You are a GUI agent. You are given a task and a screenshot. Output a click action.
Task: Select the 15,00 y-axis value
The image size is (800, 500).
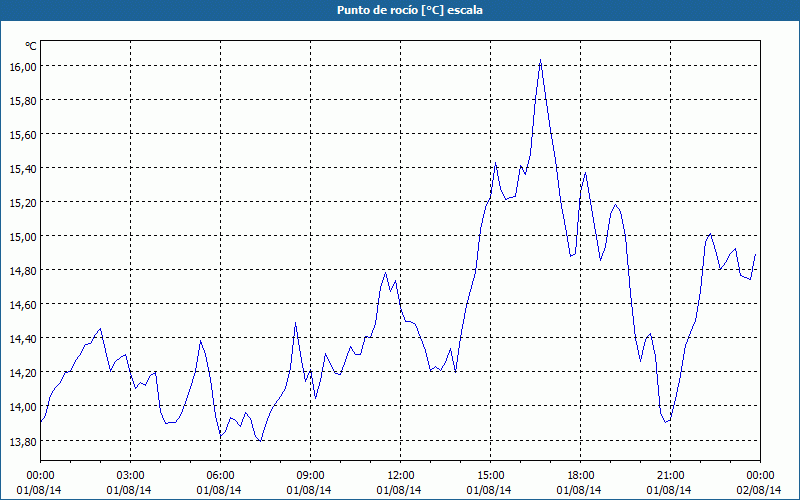tap(23, 237)
